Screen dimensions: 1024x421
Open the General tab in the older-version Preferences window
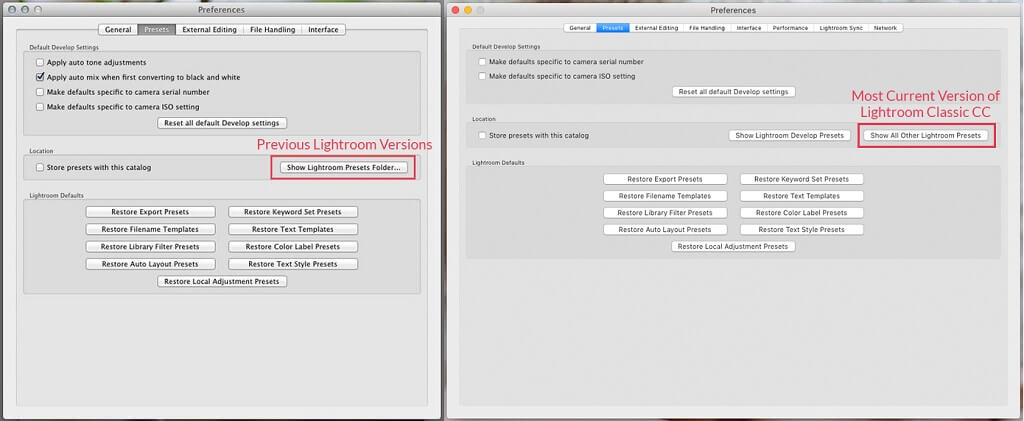(x=118, y=29)
